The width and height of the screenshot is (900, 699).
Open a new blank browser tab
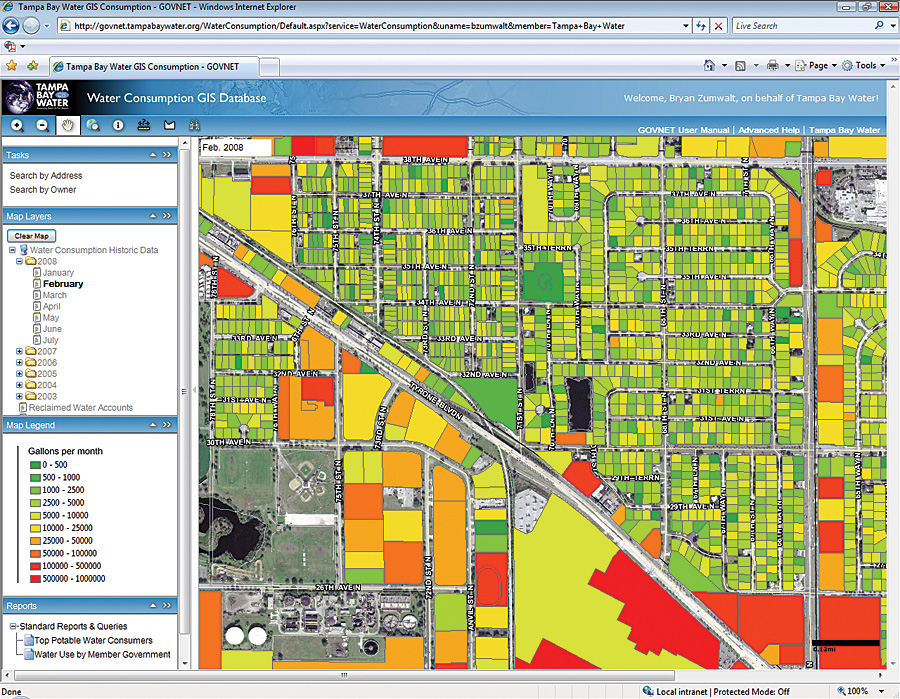(270, 67)
